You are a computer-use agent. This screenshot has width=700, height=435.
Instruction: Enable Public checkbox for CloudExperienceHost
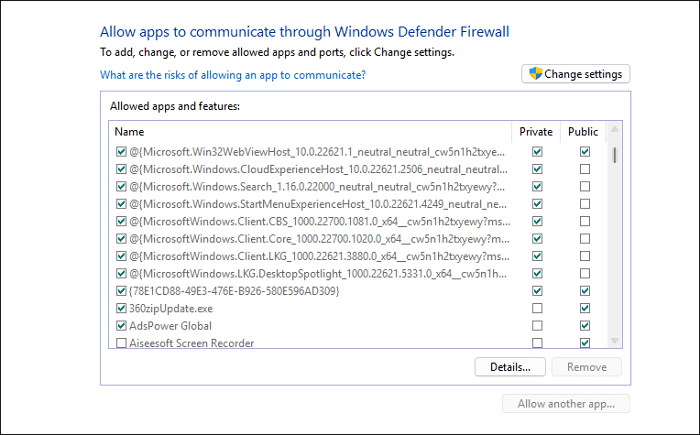(585, 169)
